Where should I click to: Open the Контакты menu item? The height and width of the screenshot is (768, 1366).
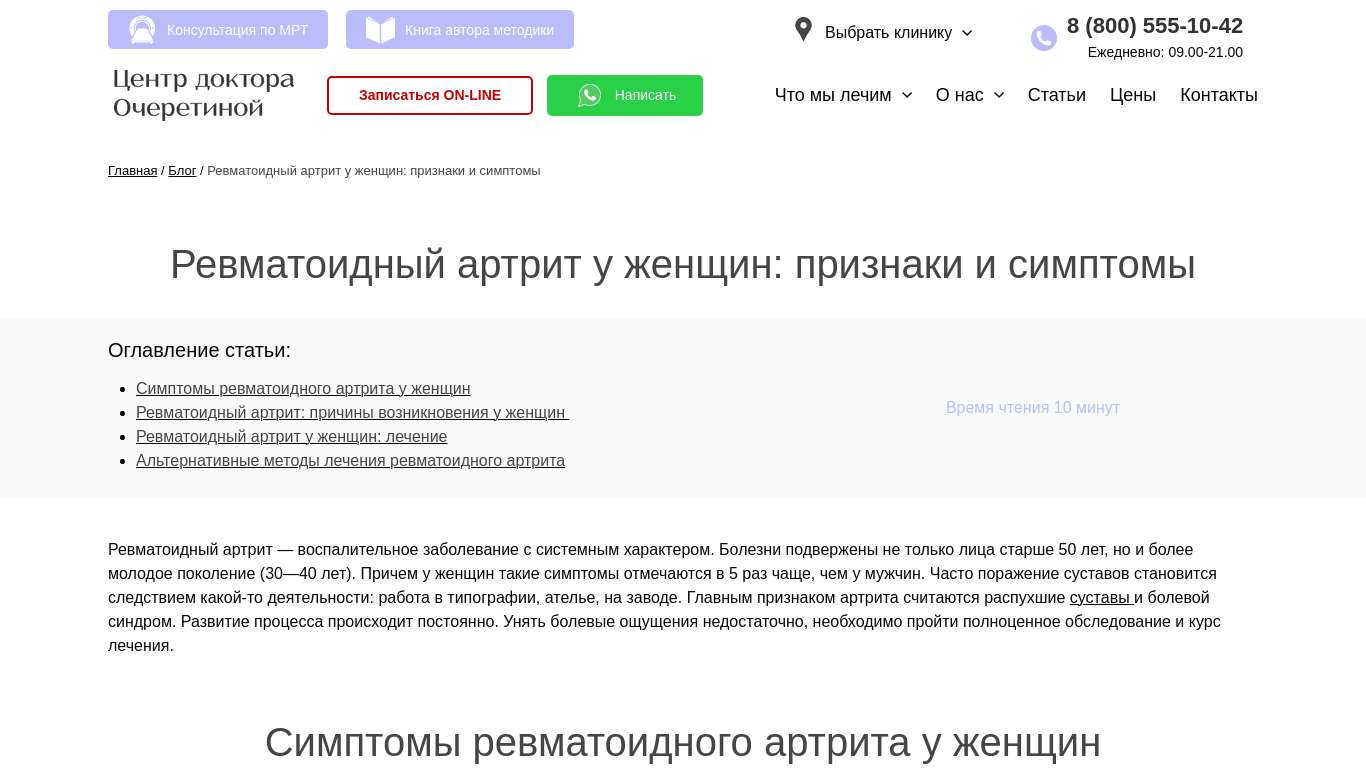pyautogui.click(x=1218, y=95)
